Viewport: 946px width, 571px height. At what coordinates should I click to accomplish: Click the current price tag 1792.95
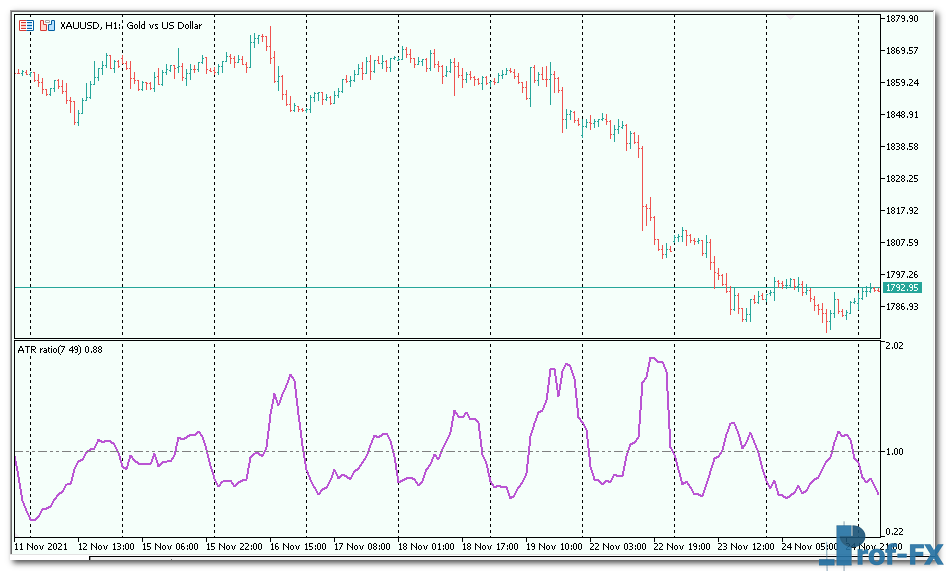[x=902, y=288]
